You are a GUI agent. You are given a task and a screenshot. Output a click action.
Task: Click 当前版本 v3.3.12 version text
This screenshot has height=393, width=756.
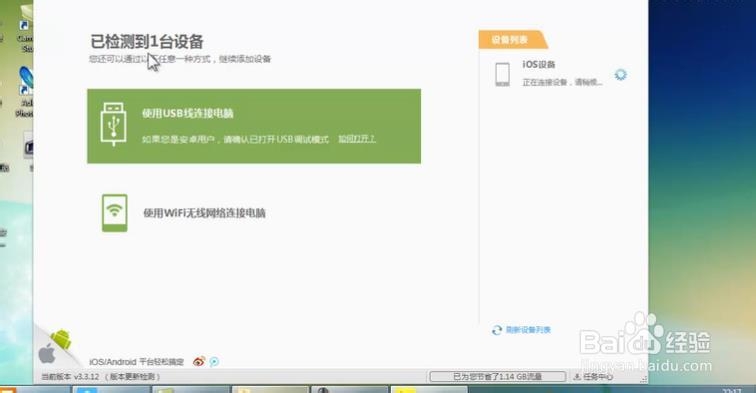(x=70, y=377)
